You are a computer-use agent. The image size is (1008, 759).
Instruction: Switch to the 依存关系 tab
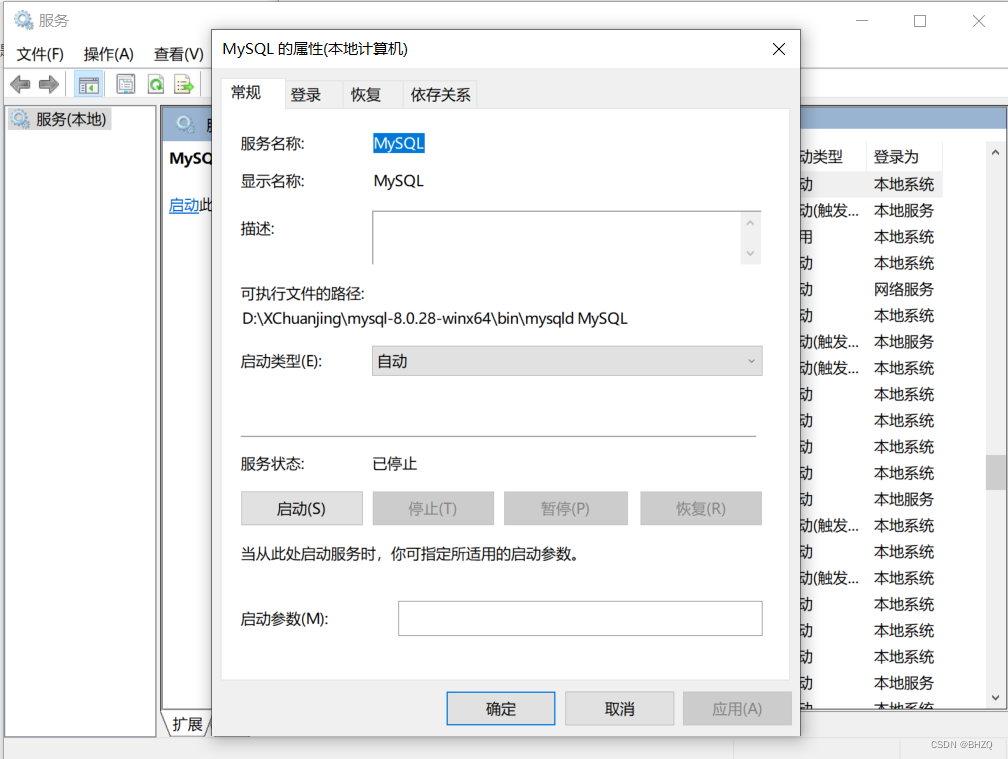[x=440, y=95]
